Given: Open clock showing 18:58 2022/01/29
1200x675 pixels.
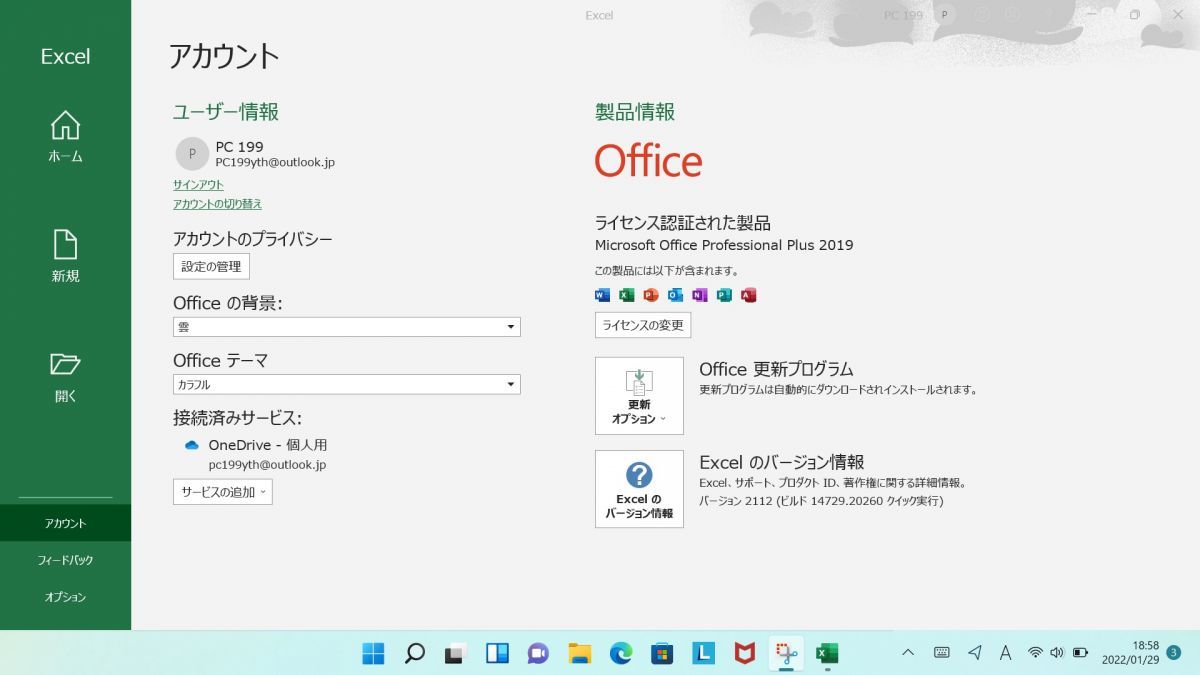Looking at the screenshot, I should tap(1130, 653).
